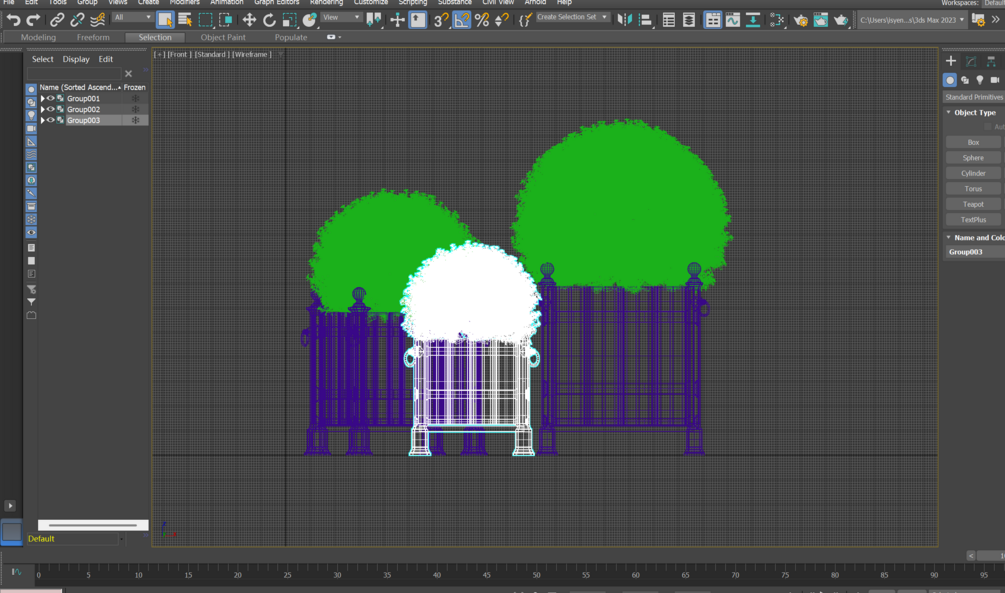Activate the Select and Rotate tool
This screenshot has width=1005, height=593.
269,20
